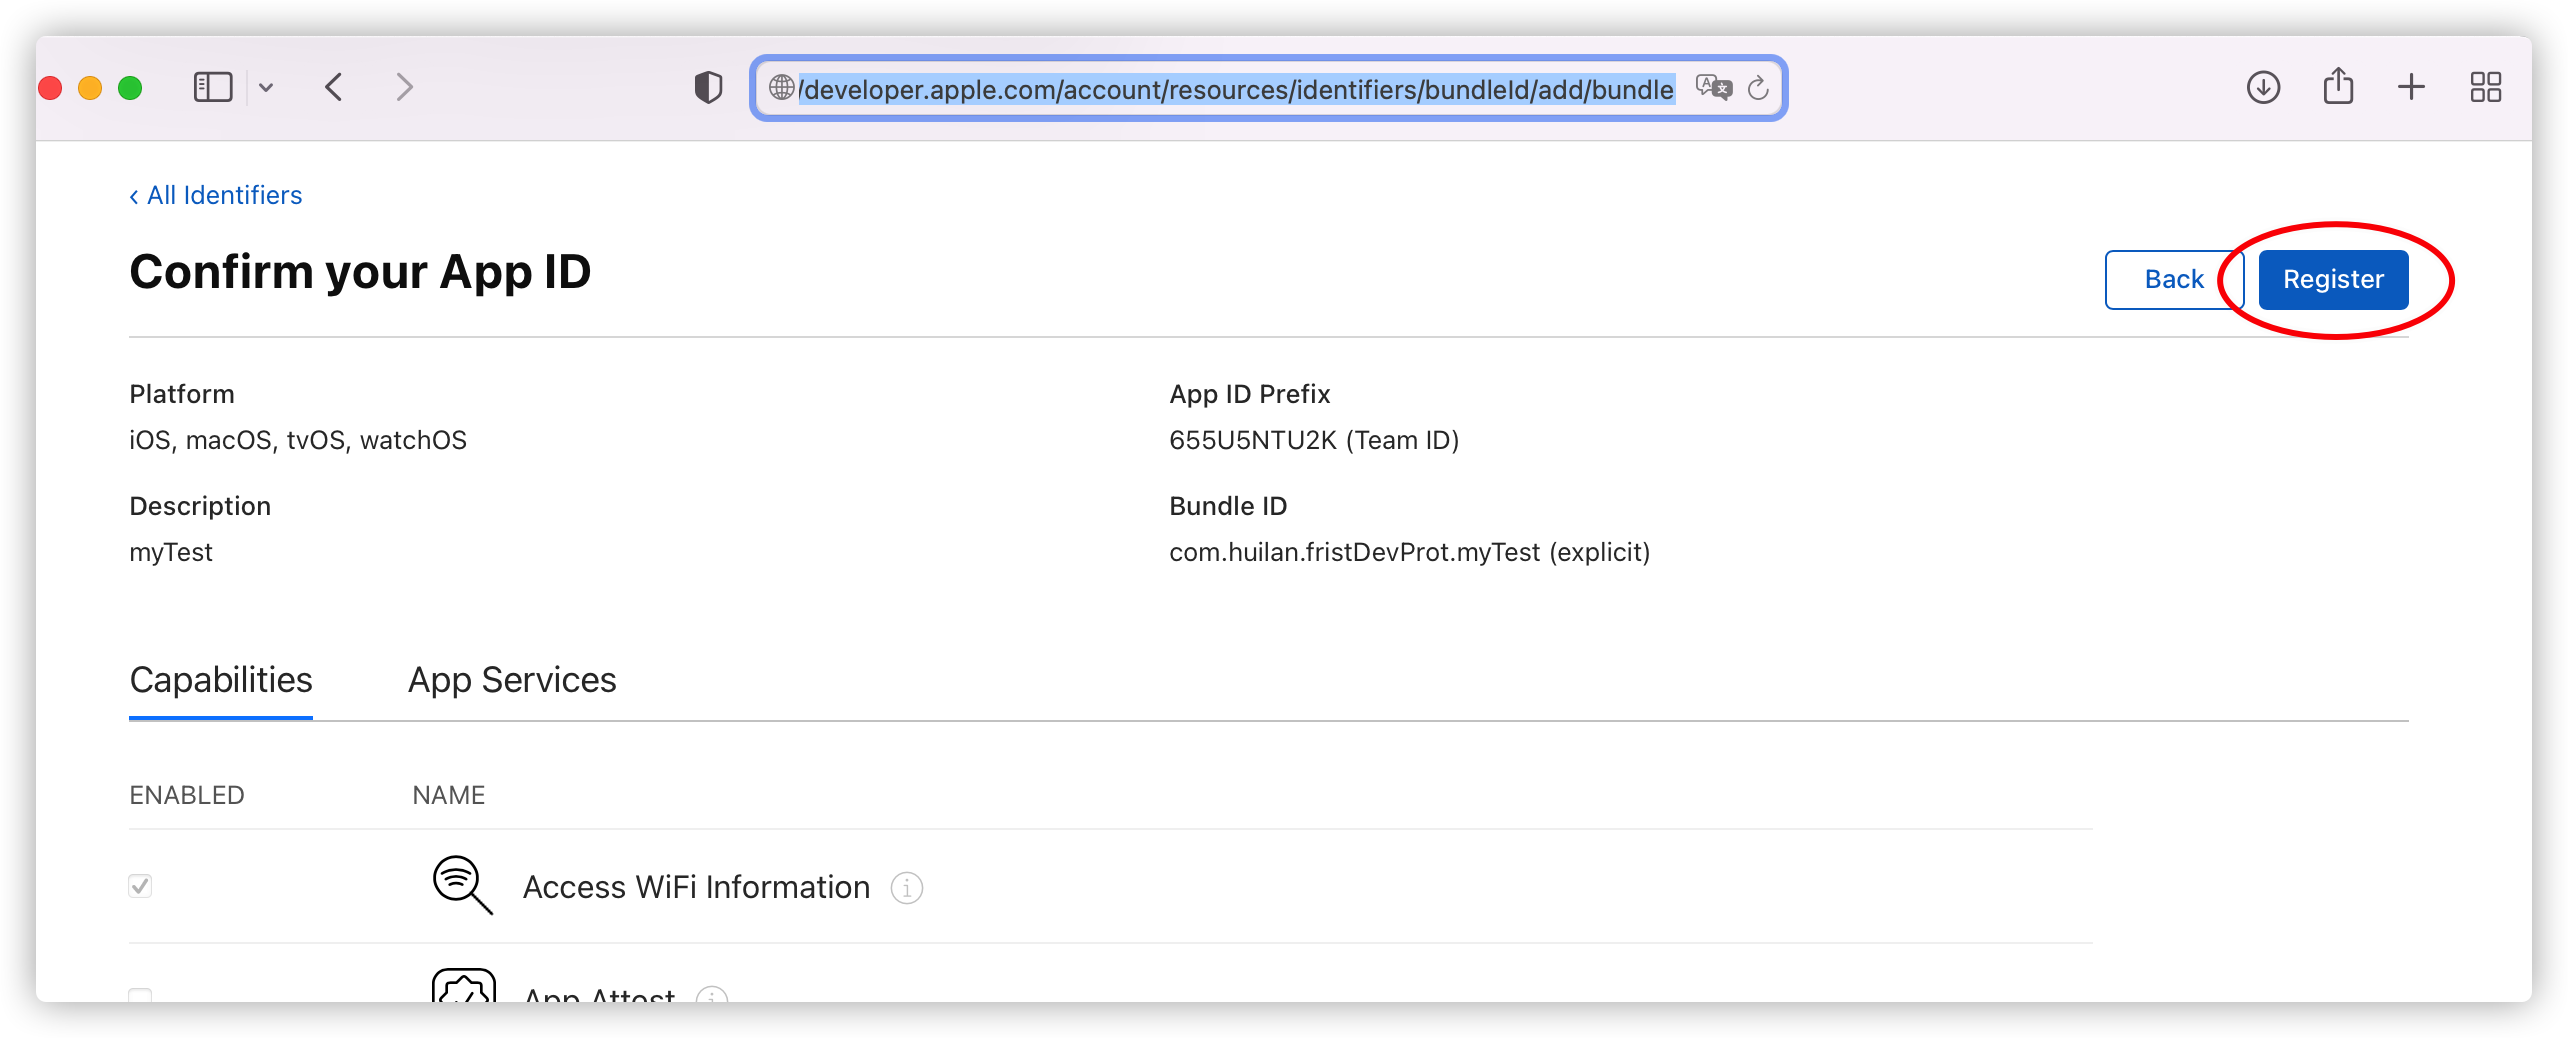
Task: Toggle the Safari sidebar icon
Action: click(212, 88)
